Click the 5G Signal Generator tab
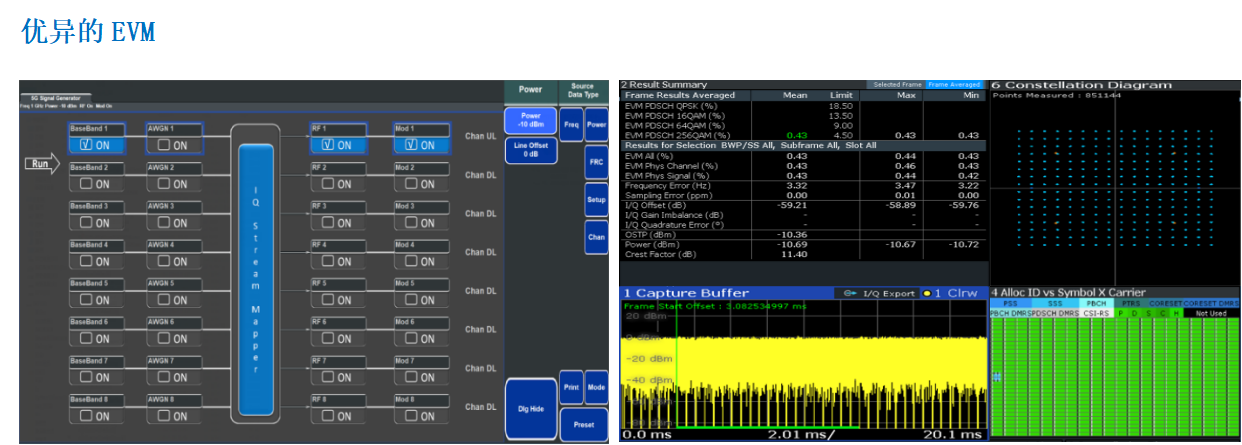1242x445 pixels. (x=55, y=96)
